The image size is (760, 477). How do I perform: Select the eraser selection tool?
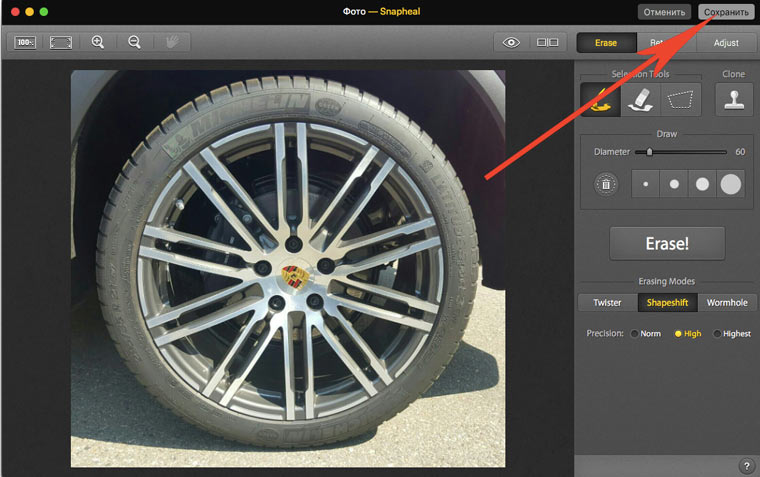(x=641, y=99)
